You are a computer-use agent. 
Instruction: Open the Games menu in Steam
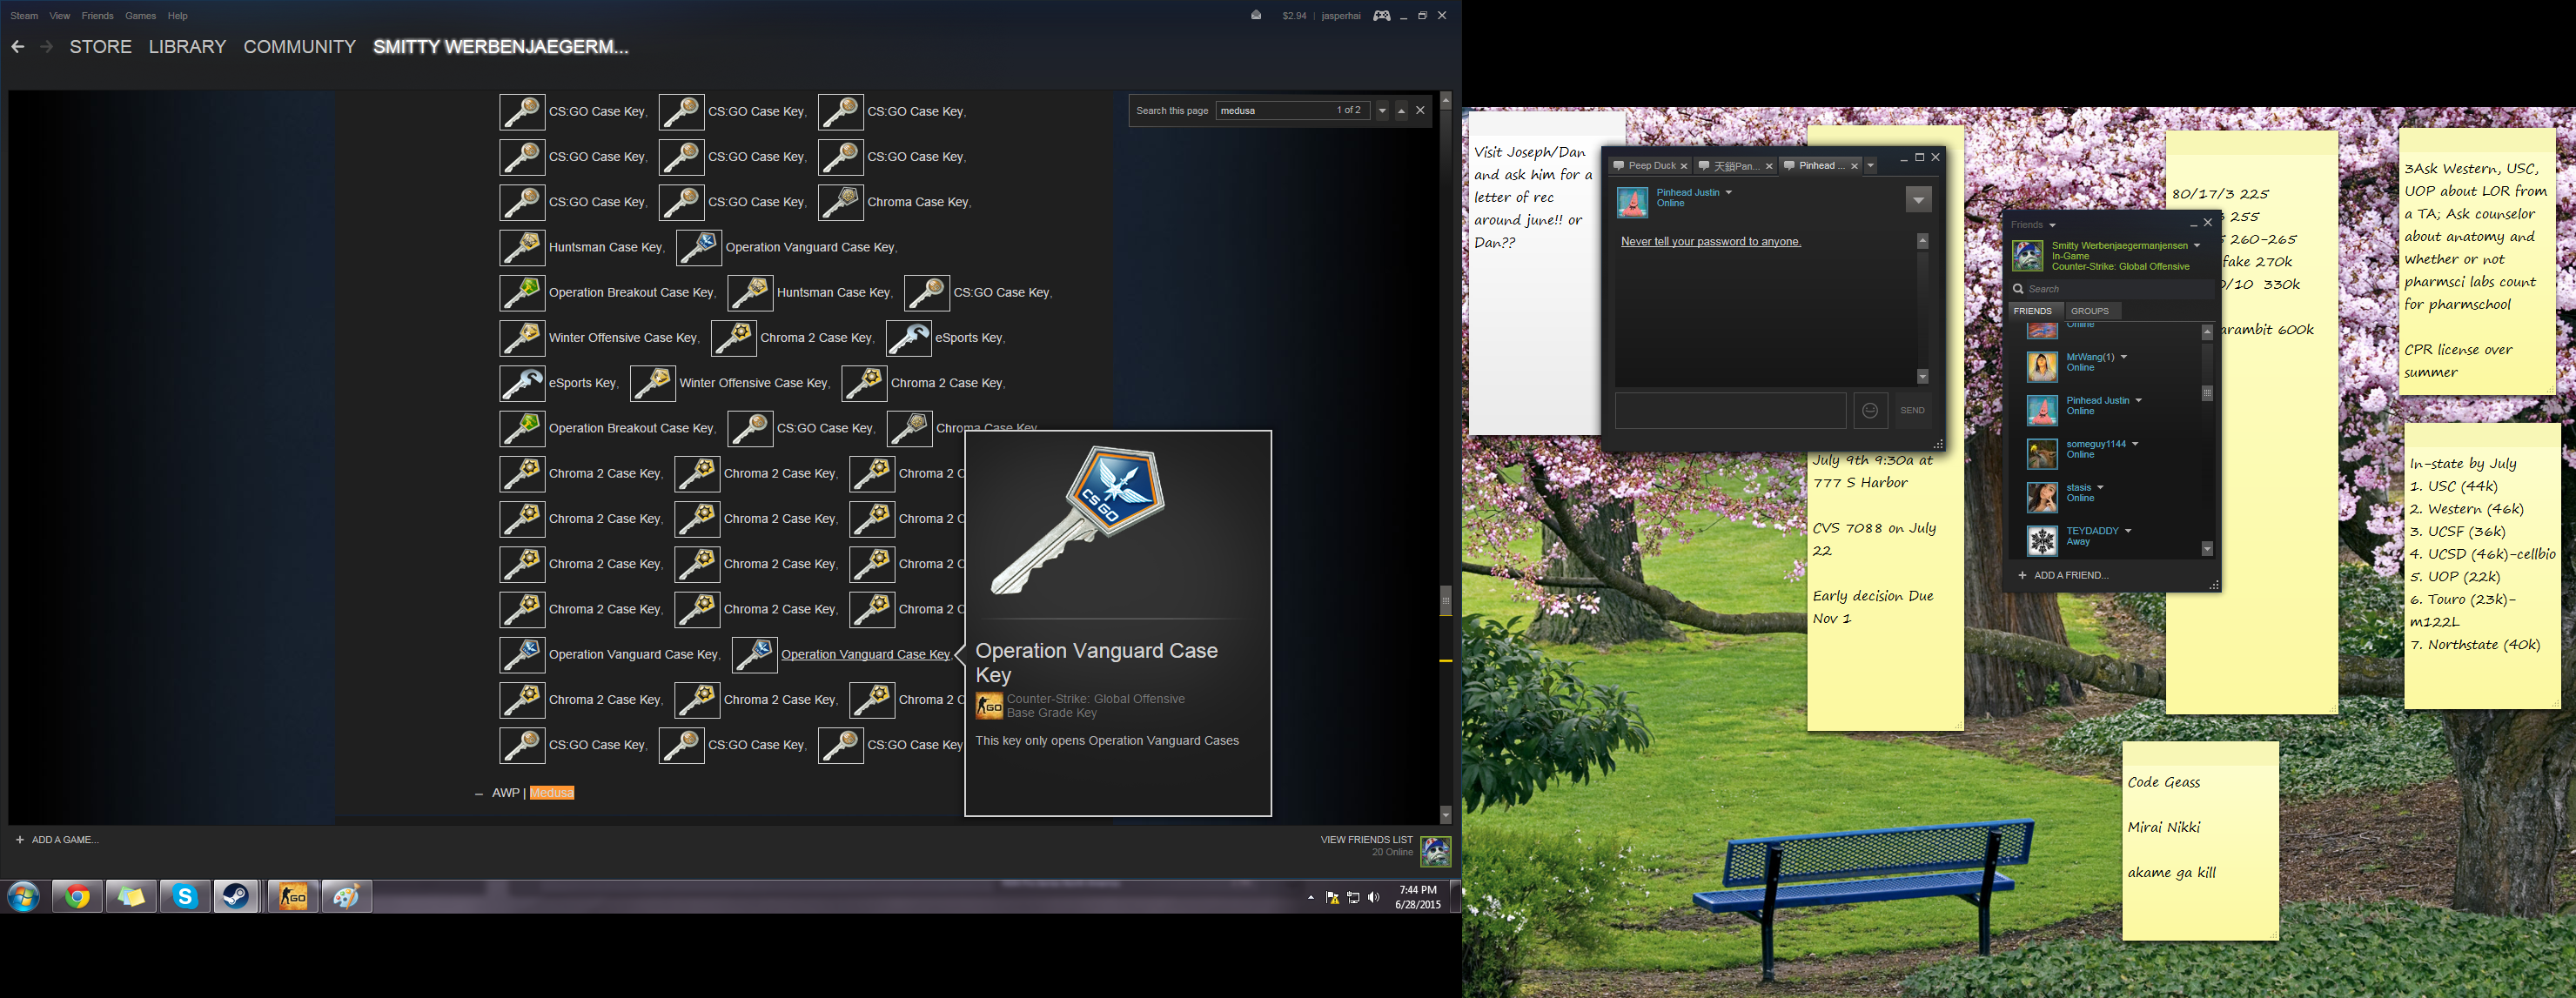(x=140, y=16)
